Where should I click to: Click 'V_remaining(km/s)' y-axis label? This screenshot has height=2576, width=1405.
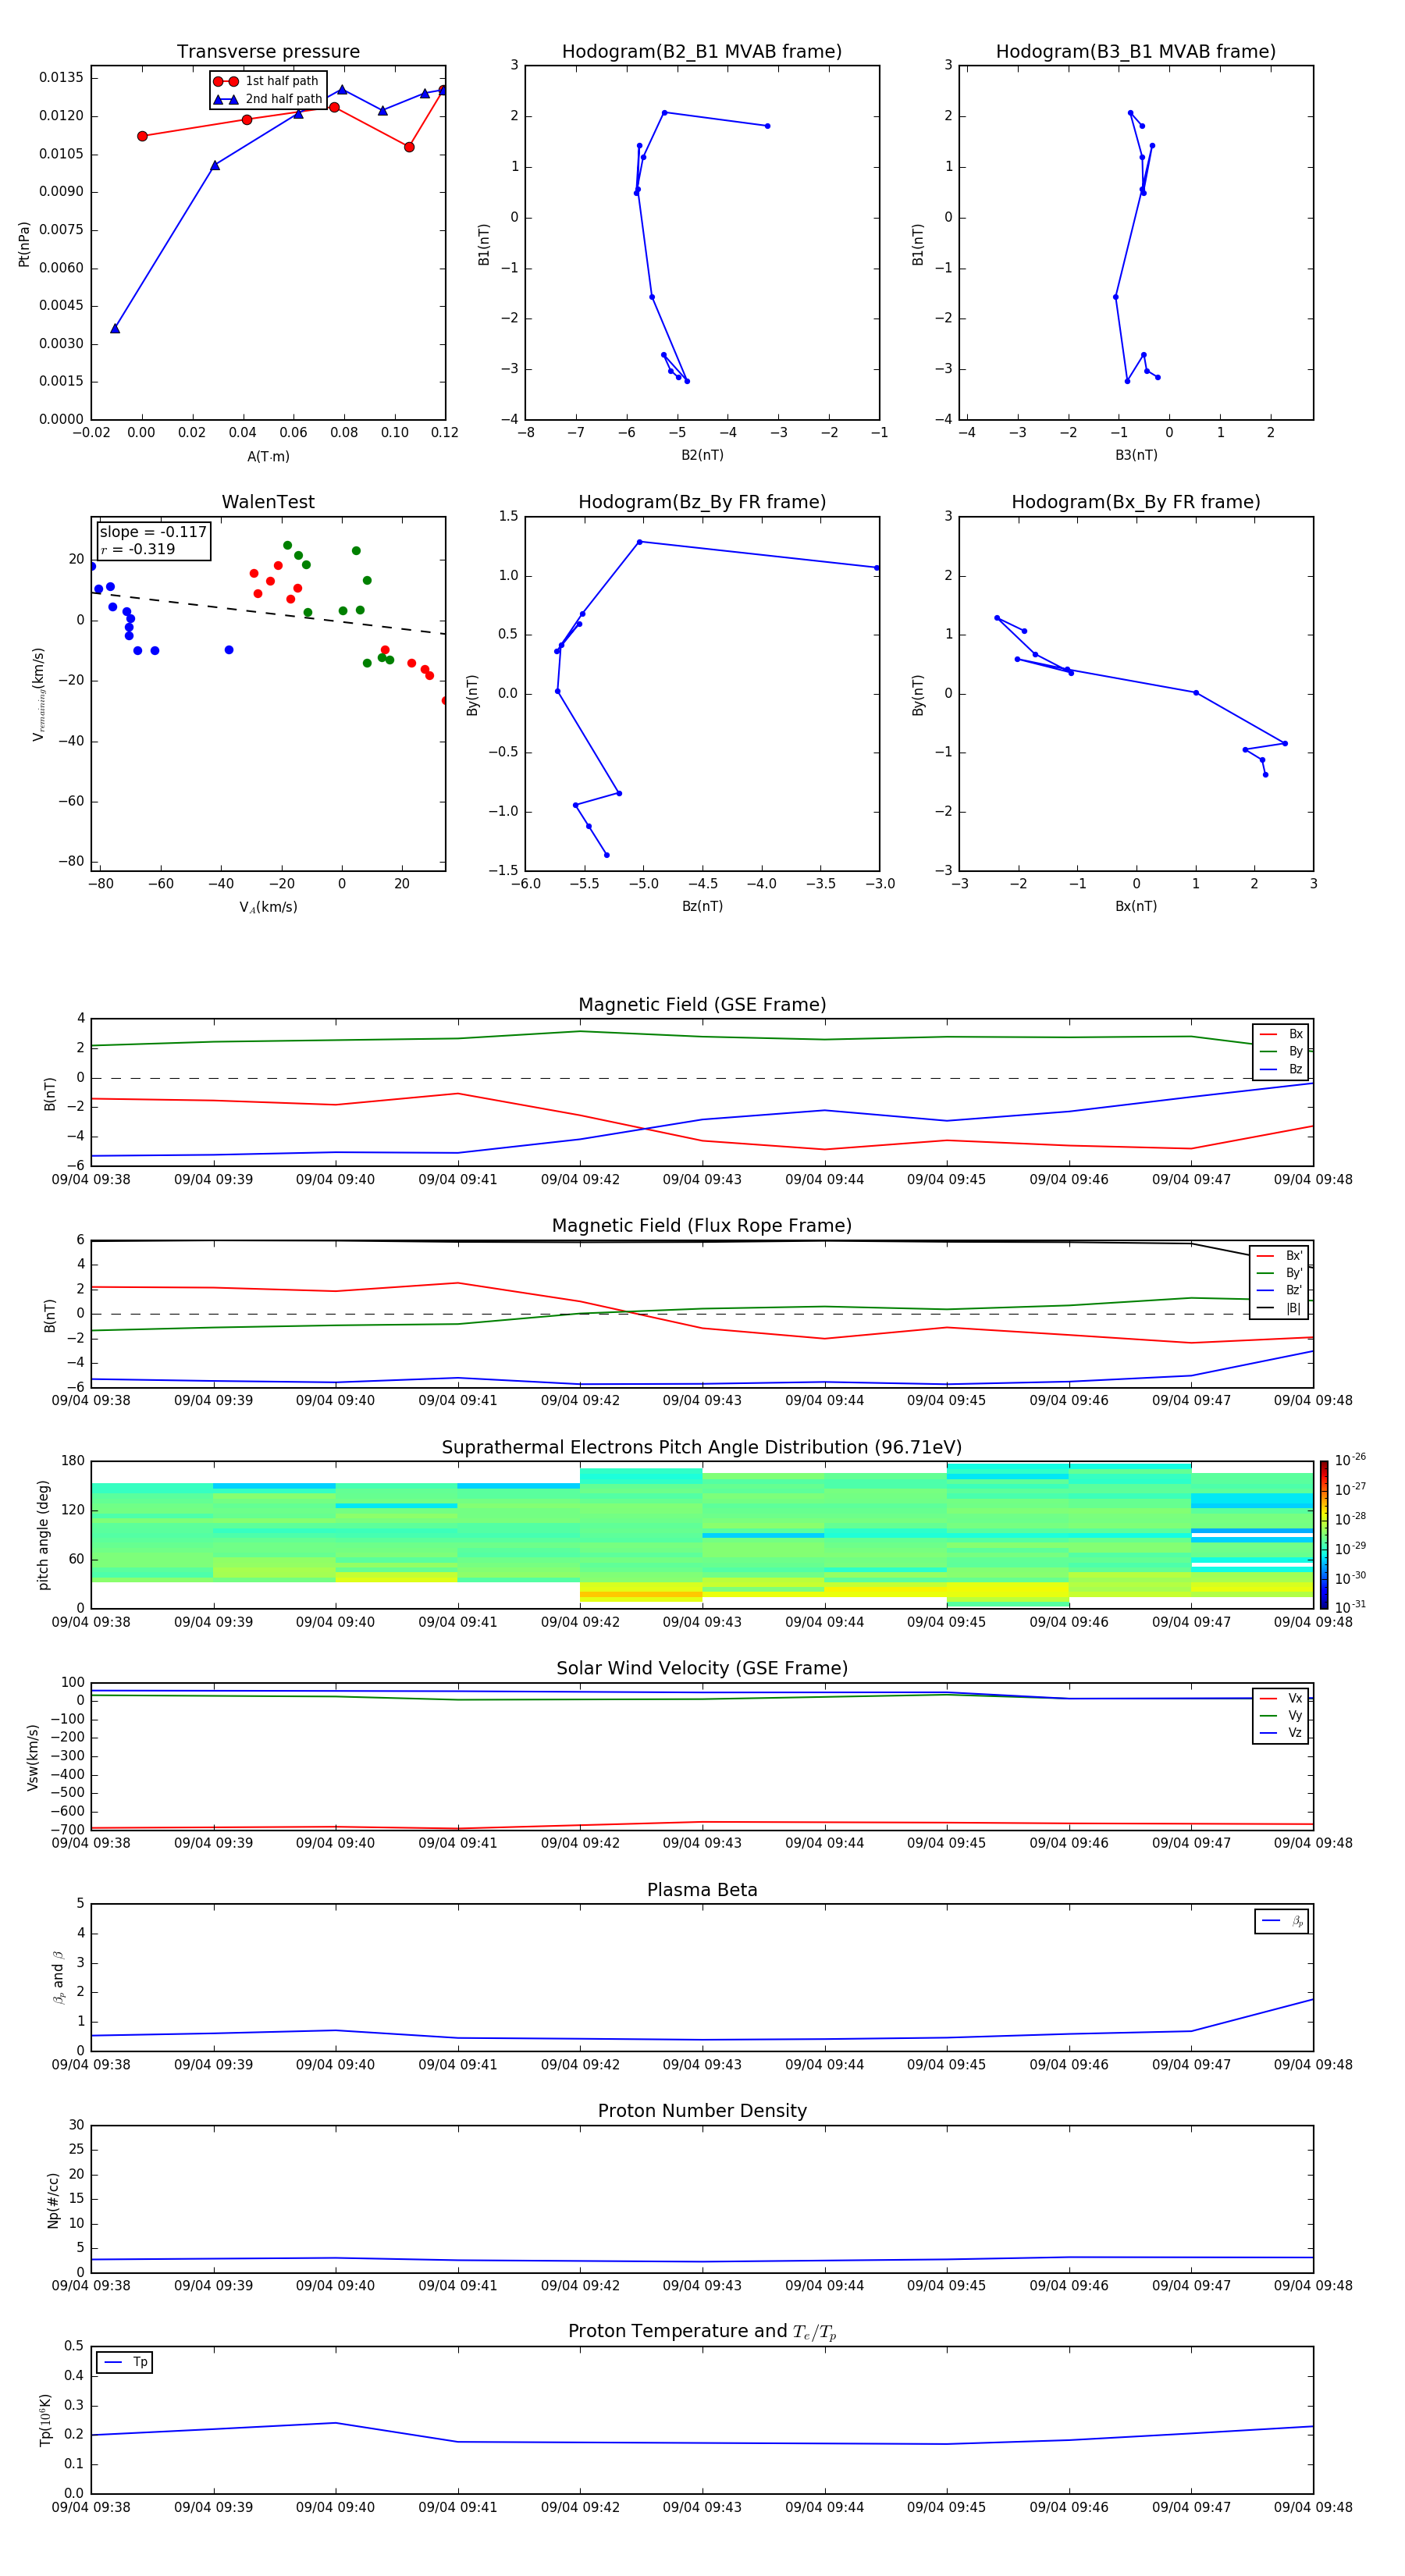point(38,694)
